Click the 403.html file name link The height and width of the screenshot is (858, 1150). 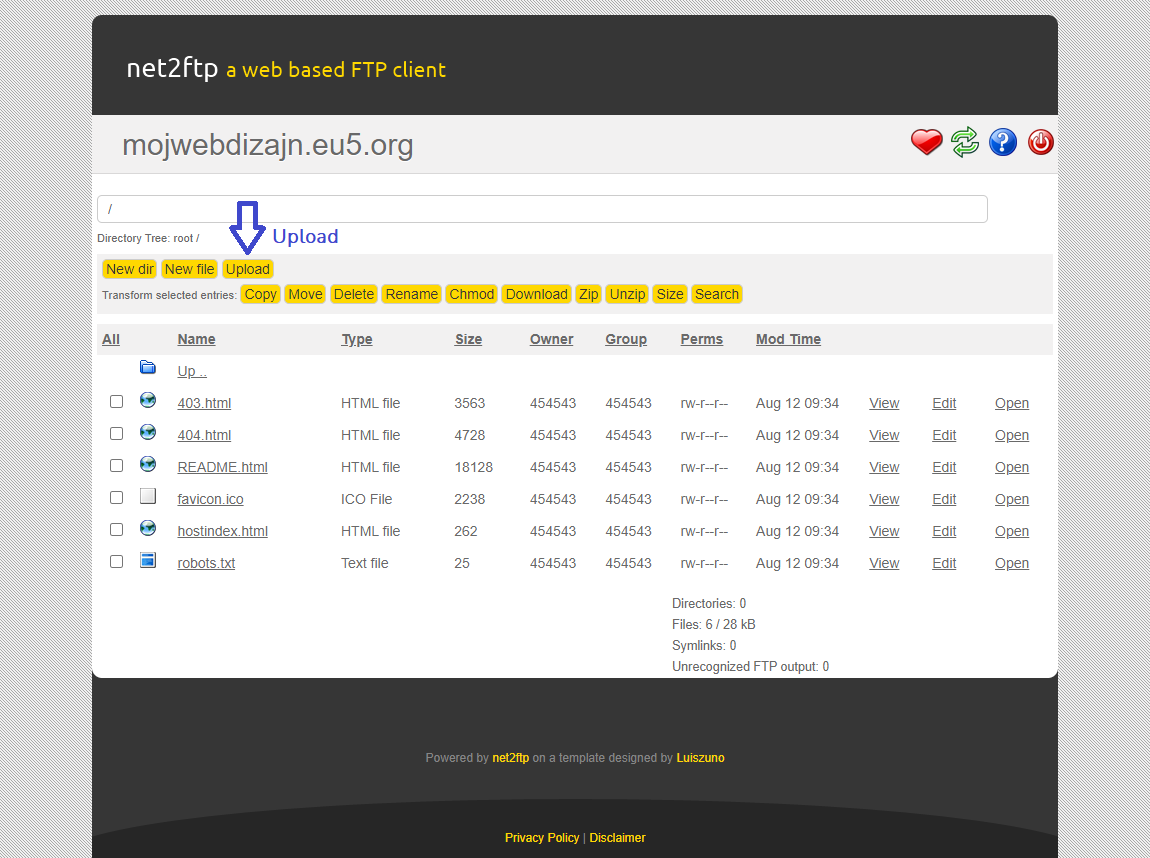(x=204, y=403)
